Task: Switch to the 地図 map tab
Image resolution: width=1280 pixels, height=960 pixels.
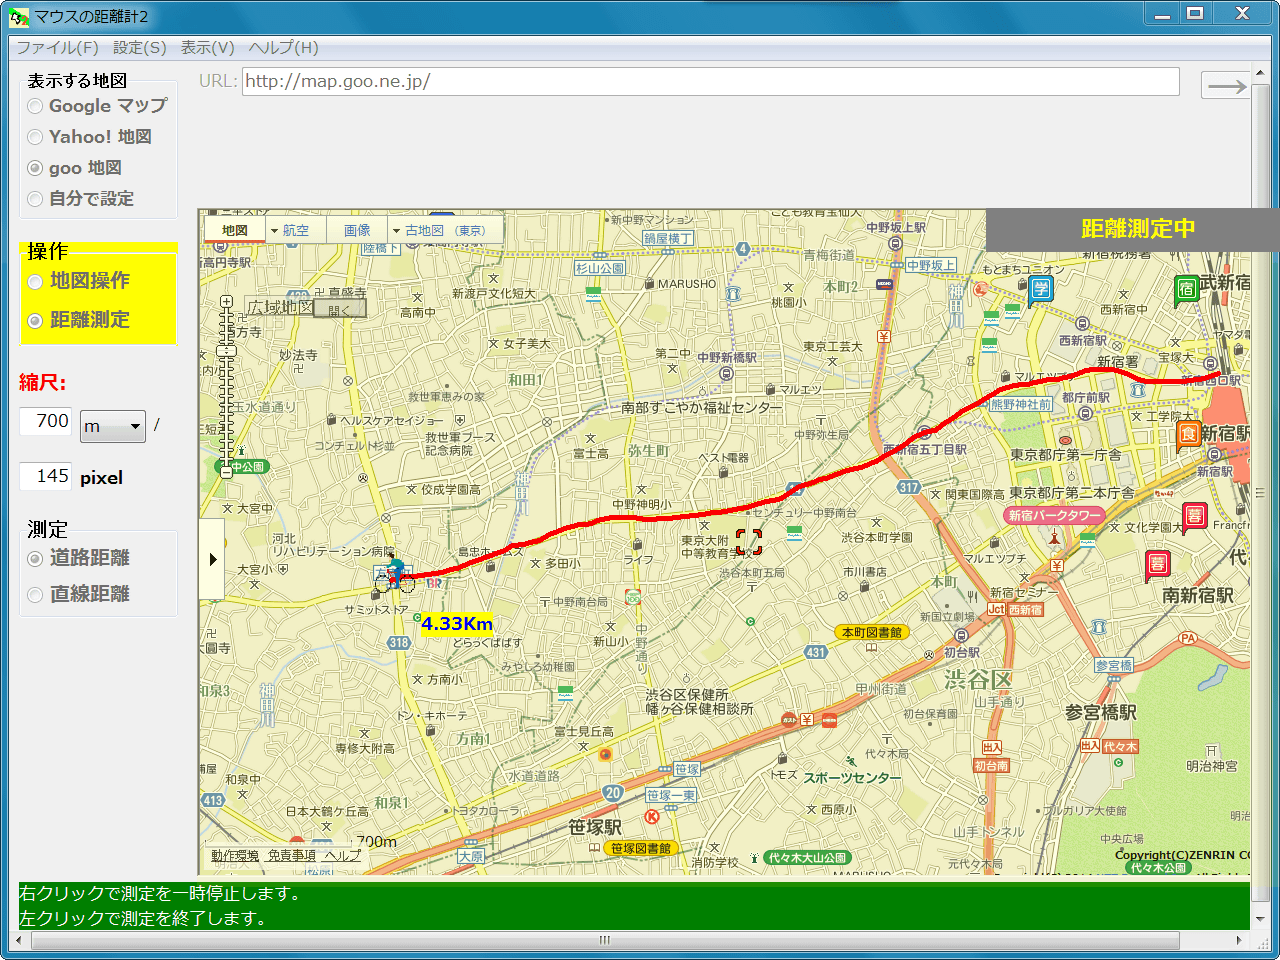Action: (x=235, y=230)
